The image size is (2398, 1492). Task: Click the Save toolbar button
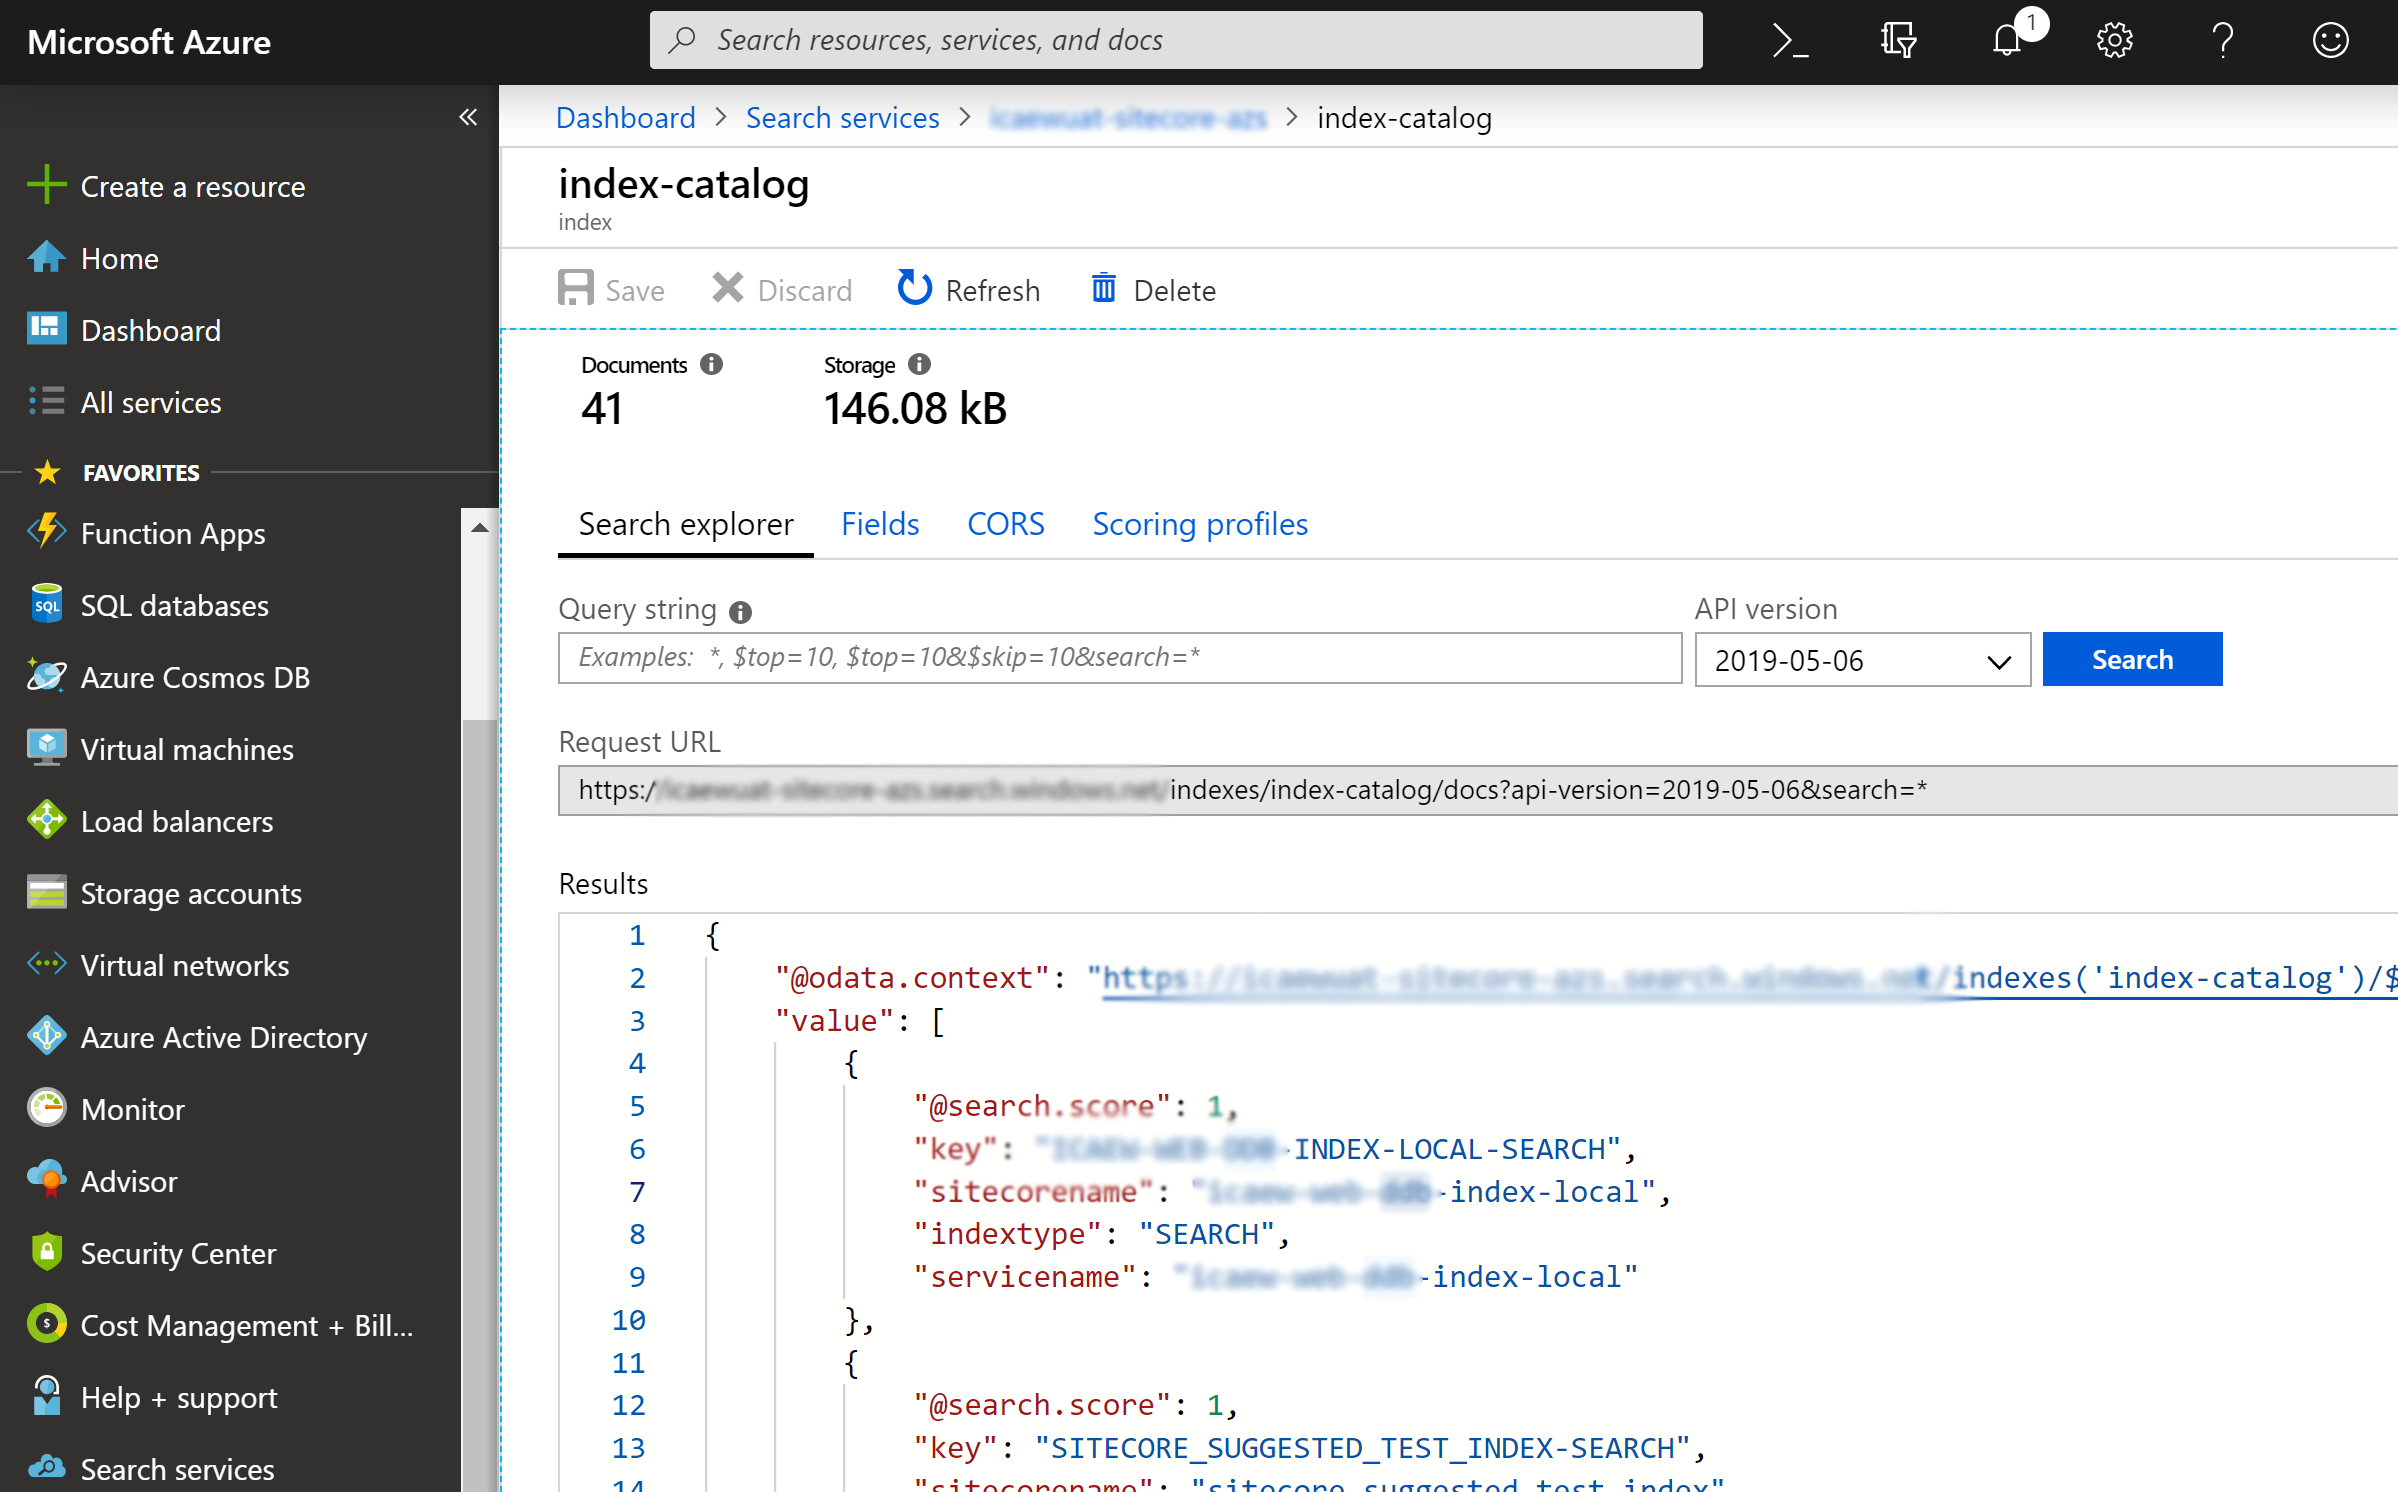pyautogui.click(x=611, y=289)
